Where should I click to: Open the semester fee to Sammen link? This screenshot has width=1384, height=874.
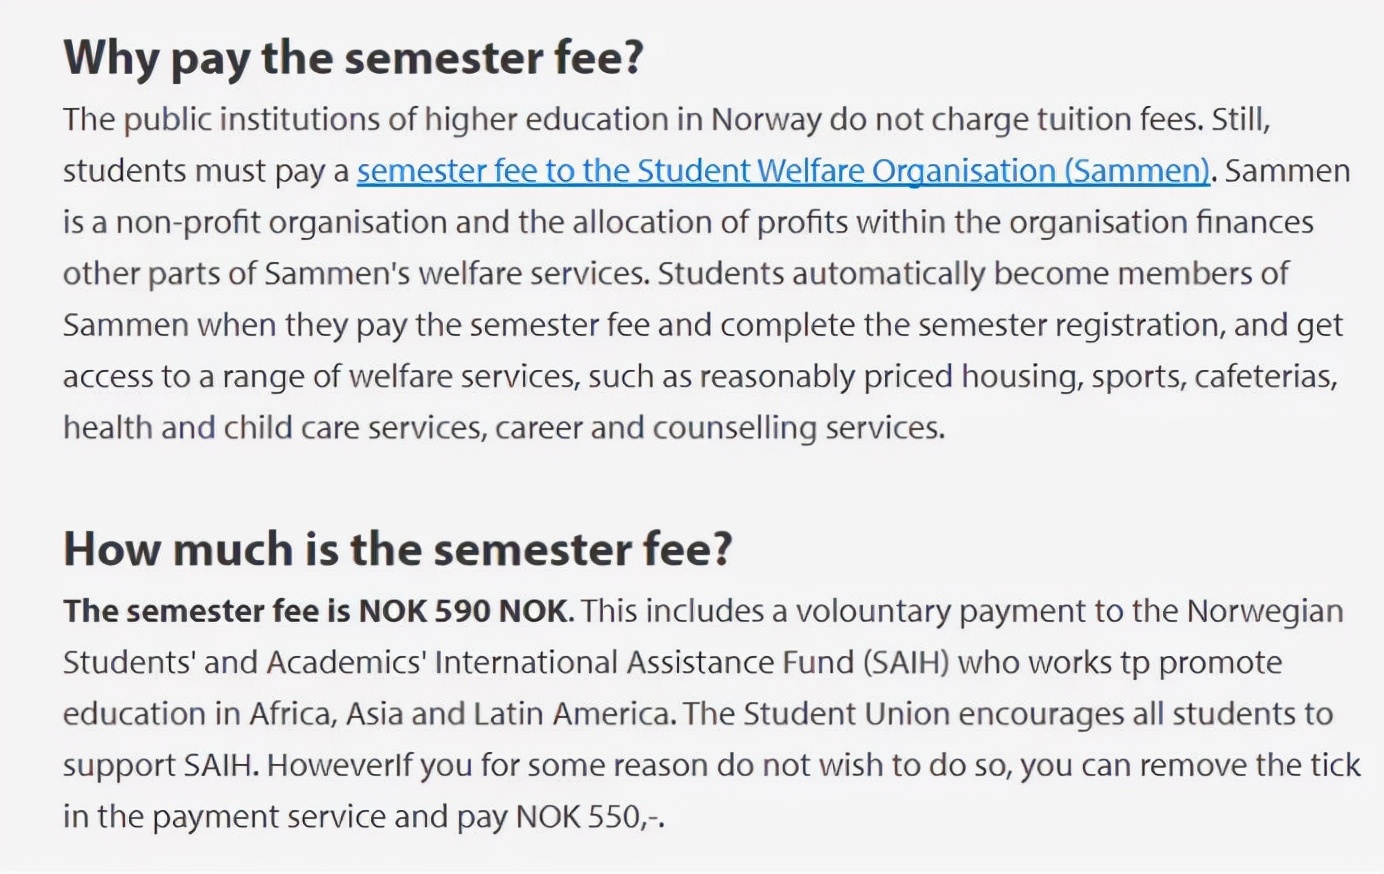click(x=783, y=171)
